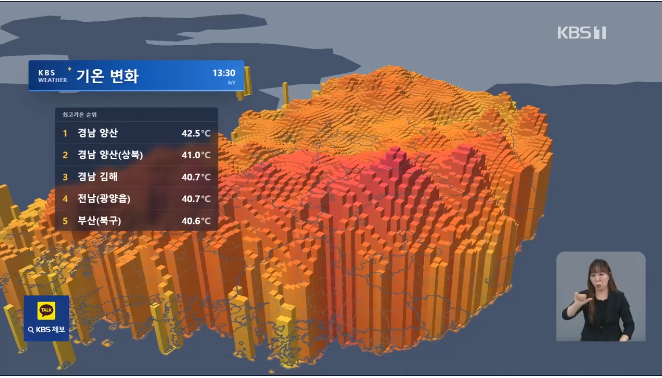Click the KakaoTalk TALK icon
Image resolution: width=662 pixels, height=378 pixels.
[x=46, y=310]
